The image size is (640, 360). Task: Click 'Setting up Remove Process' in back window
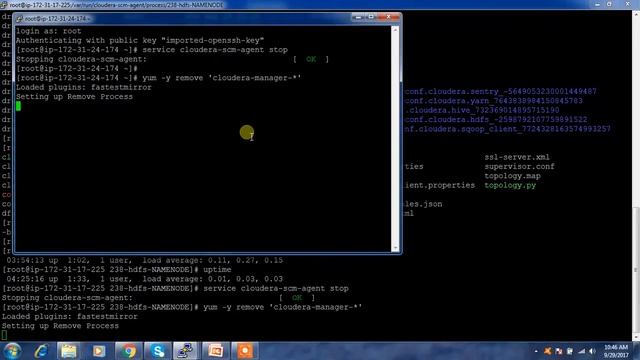coord(60,326)
